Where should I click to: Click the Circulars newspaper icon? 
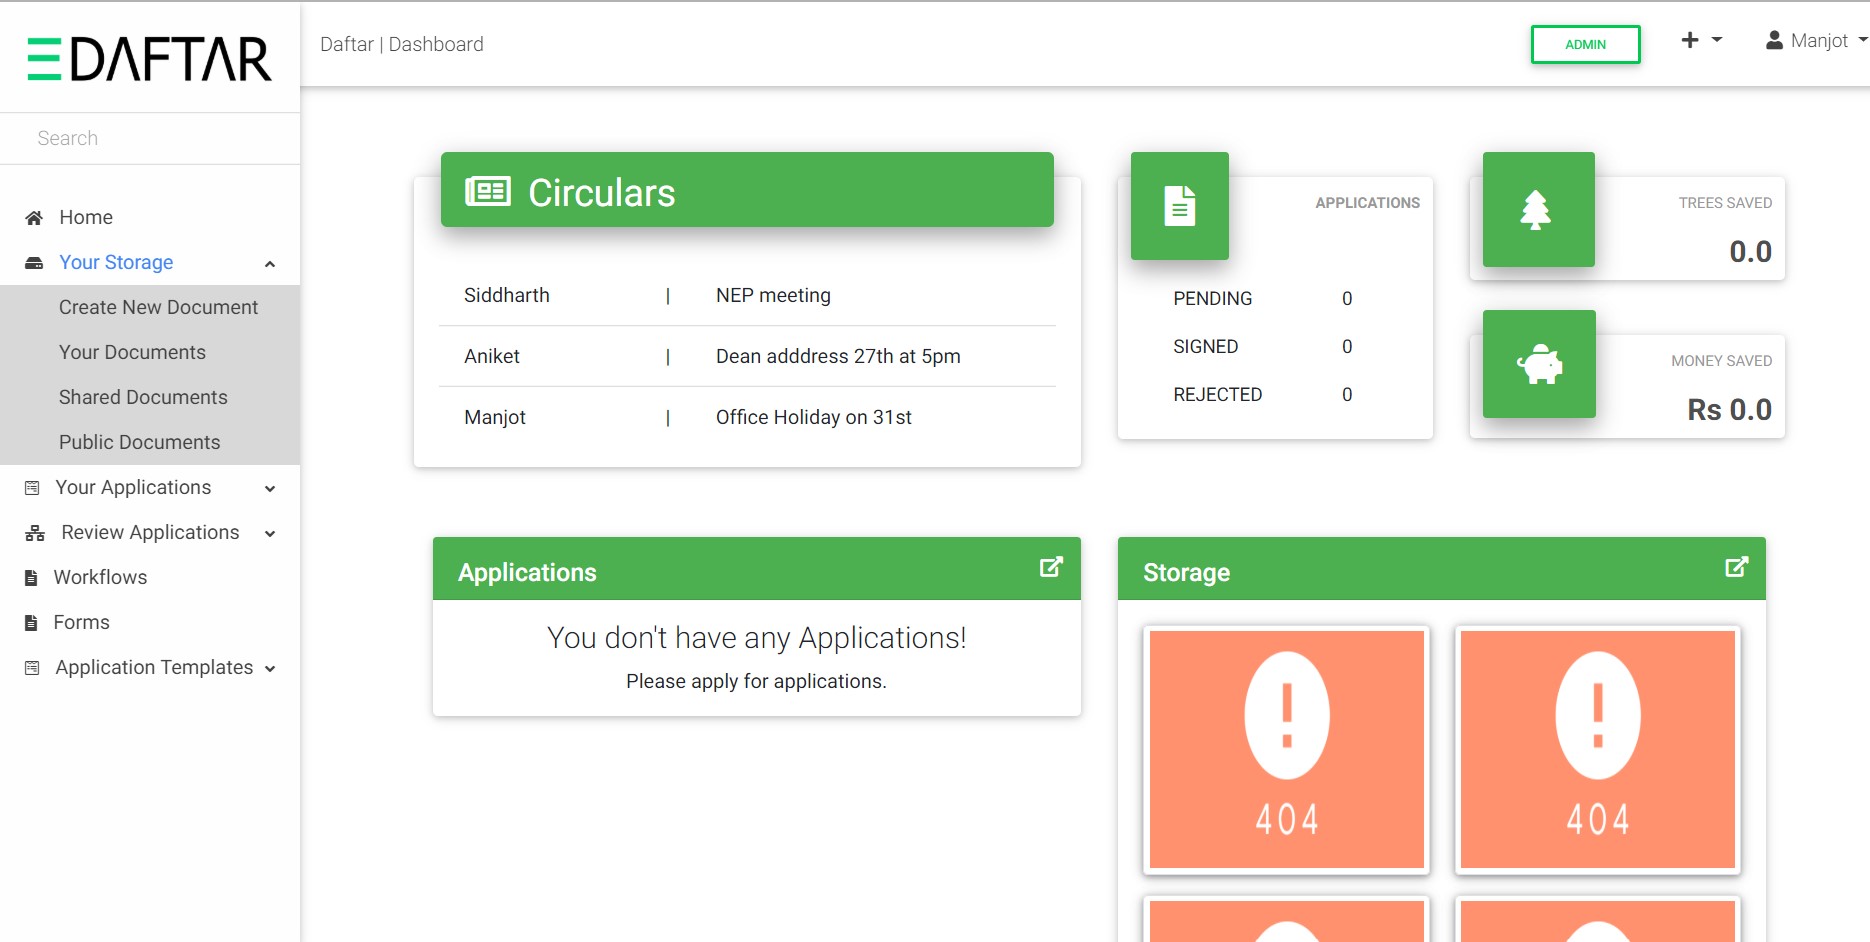tap(488, 191)
